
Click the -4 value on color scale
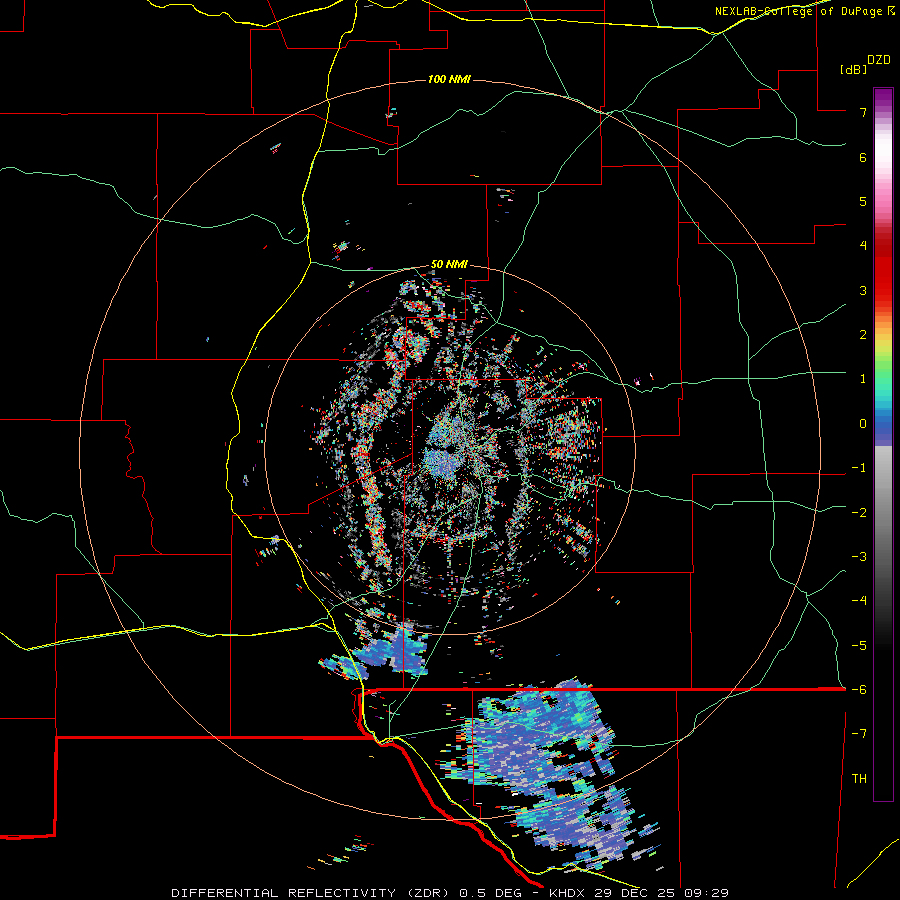859,600
